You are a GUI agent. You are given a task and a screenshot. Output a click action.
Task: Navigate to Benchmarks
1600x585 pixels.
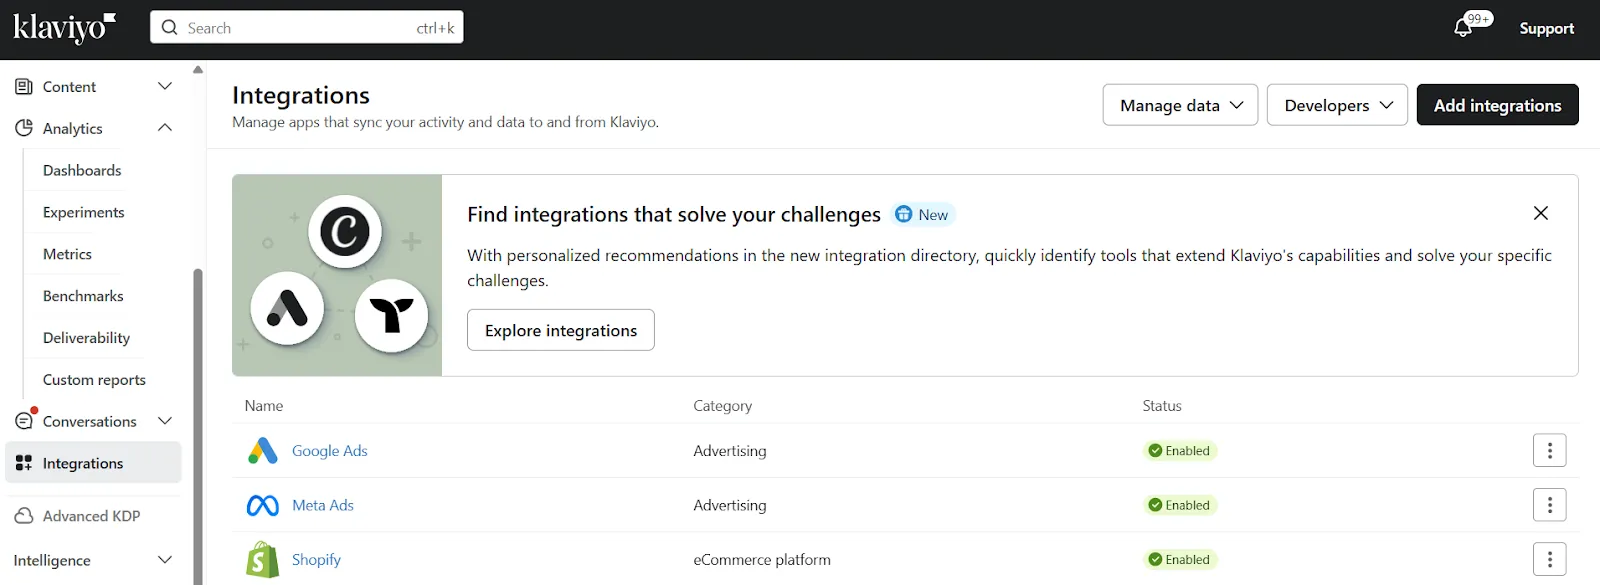(x=83, y=296)
